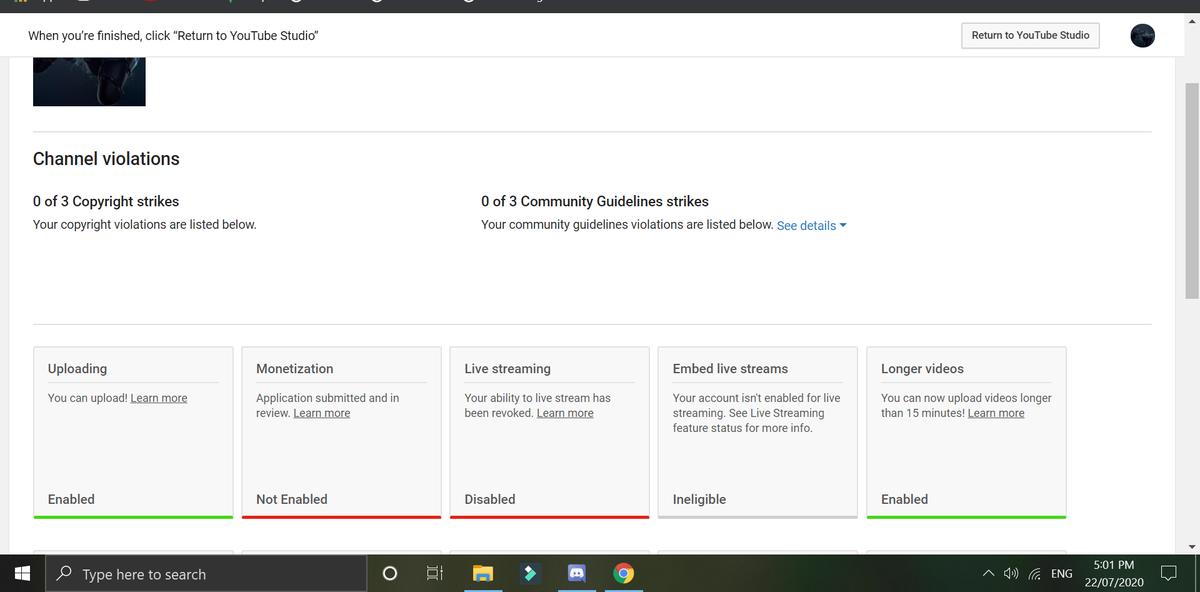Open Learn more link in Live streaming card
Screen dimensions: 1200x592
[565, 413]
